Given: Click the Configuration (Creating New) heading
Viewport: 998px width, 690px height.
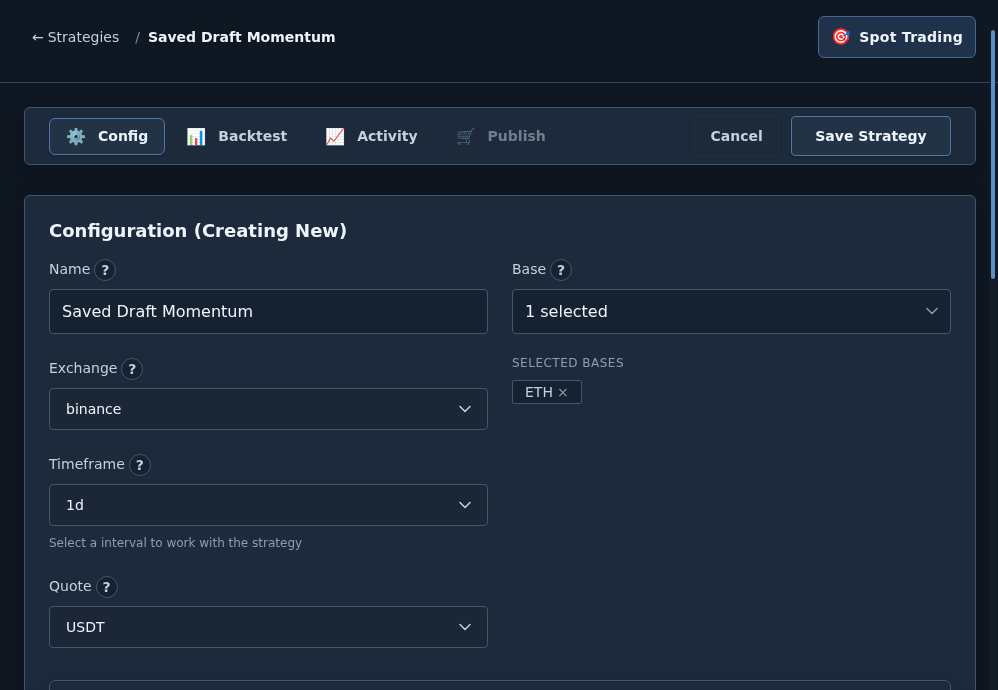Looking at the screenshot, I should click(198, 230).
